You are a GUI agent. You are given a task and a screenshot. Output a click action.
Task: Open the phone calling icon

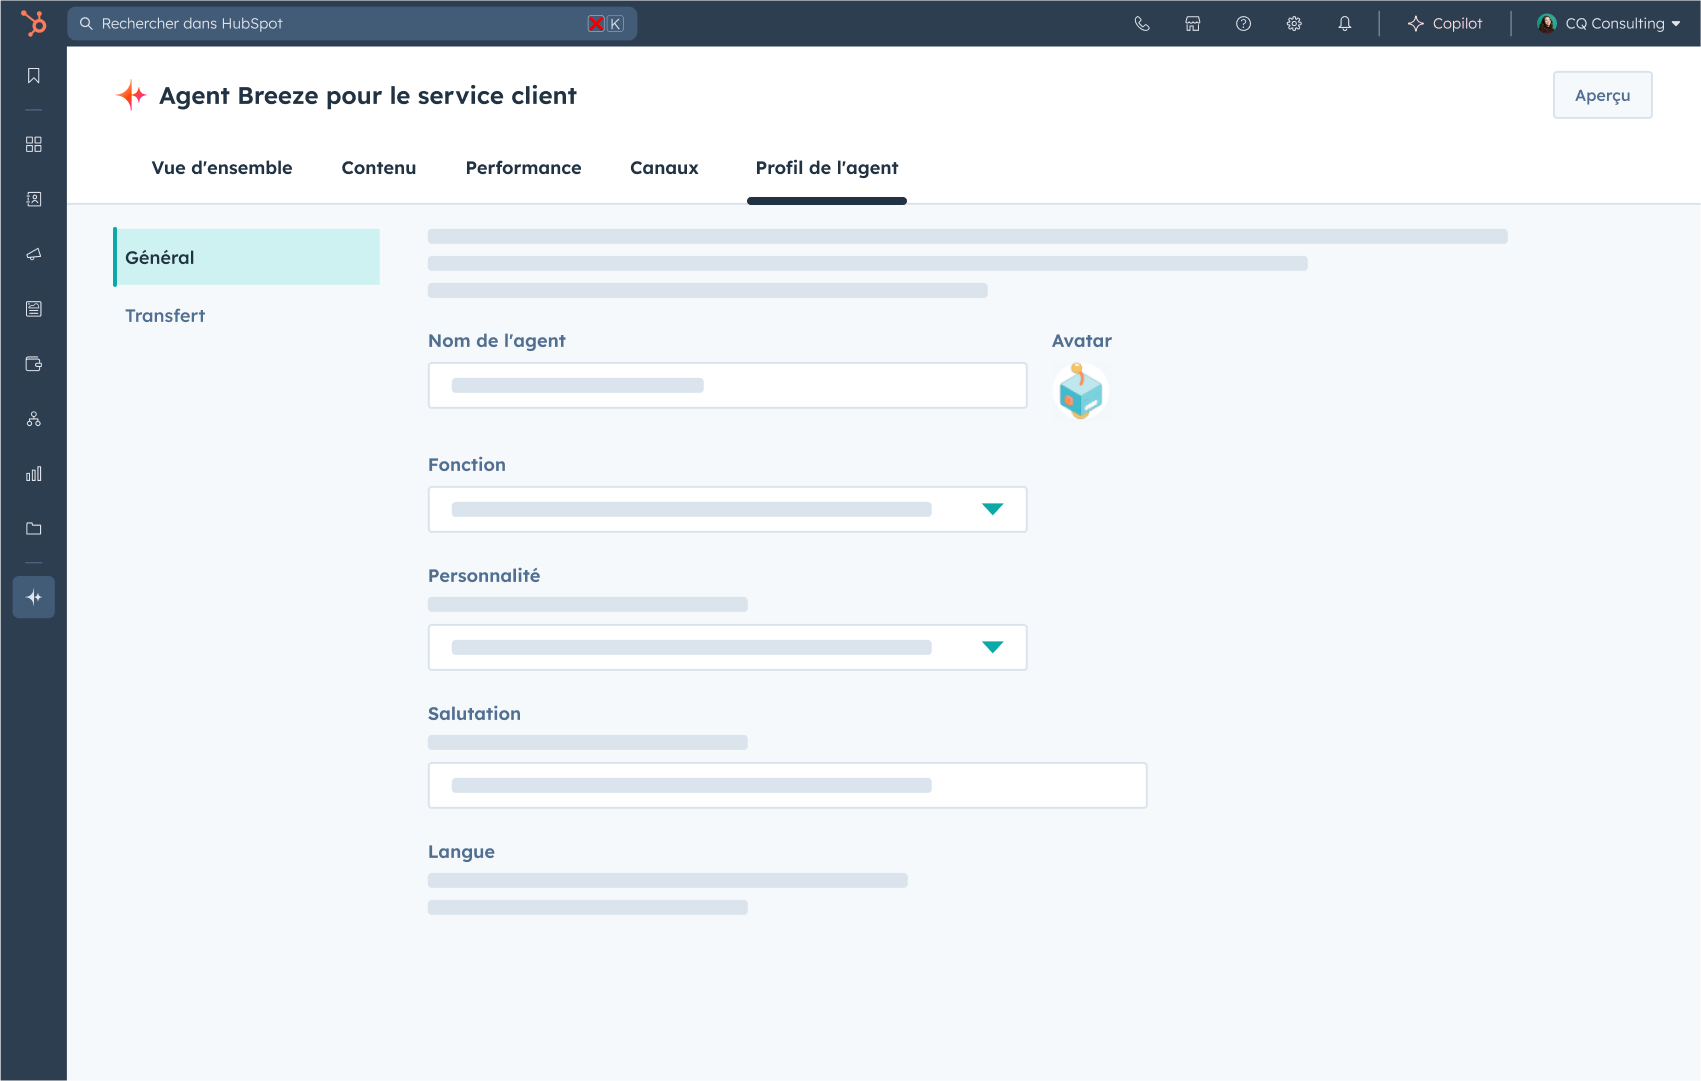[x=1142, y=24]
